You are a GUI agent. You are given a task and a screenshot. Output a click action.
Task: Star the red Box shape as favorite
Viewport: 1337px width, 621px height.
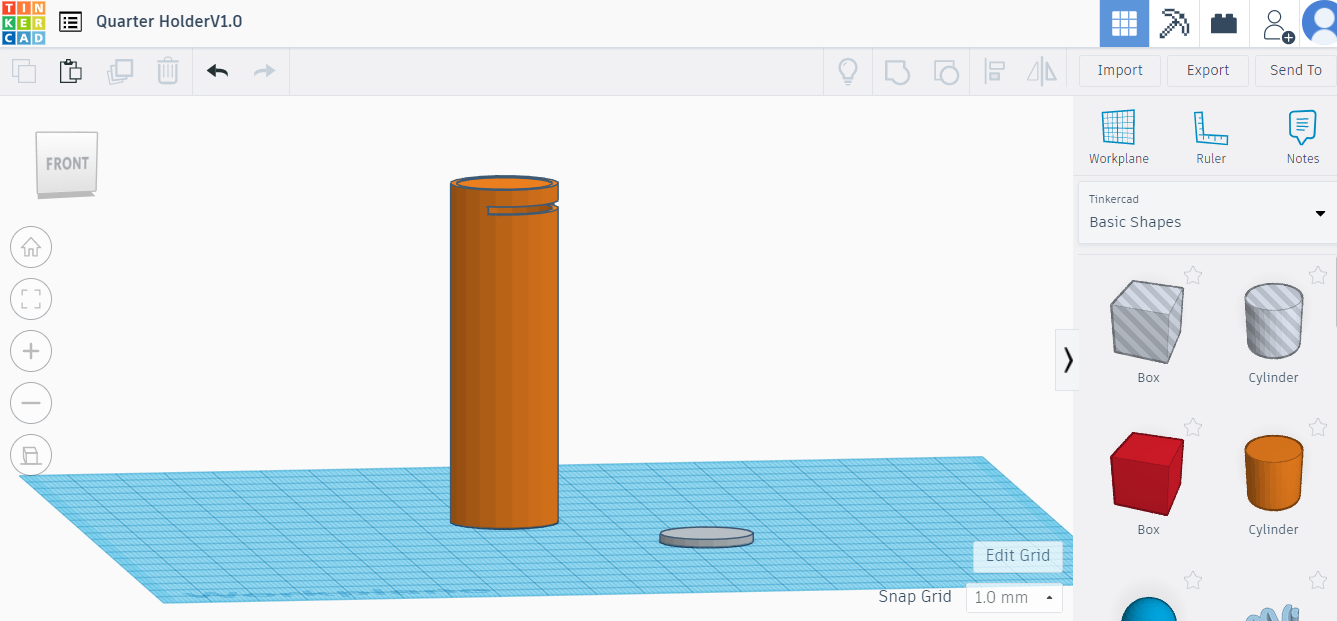tap(1193, 427)
